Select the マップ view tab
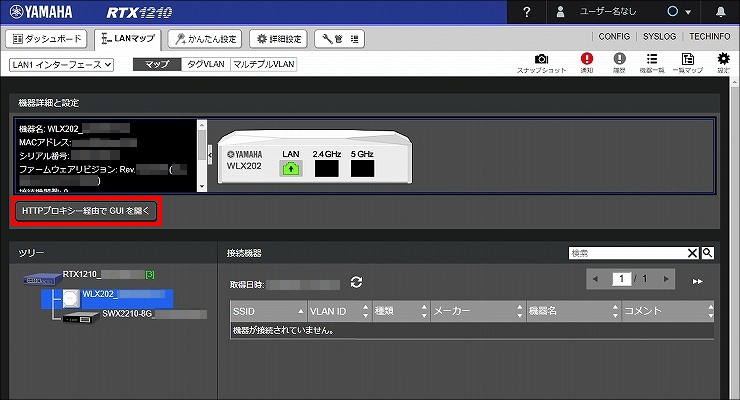The width and height of the screenshot is (740, 400). [157, 64]
